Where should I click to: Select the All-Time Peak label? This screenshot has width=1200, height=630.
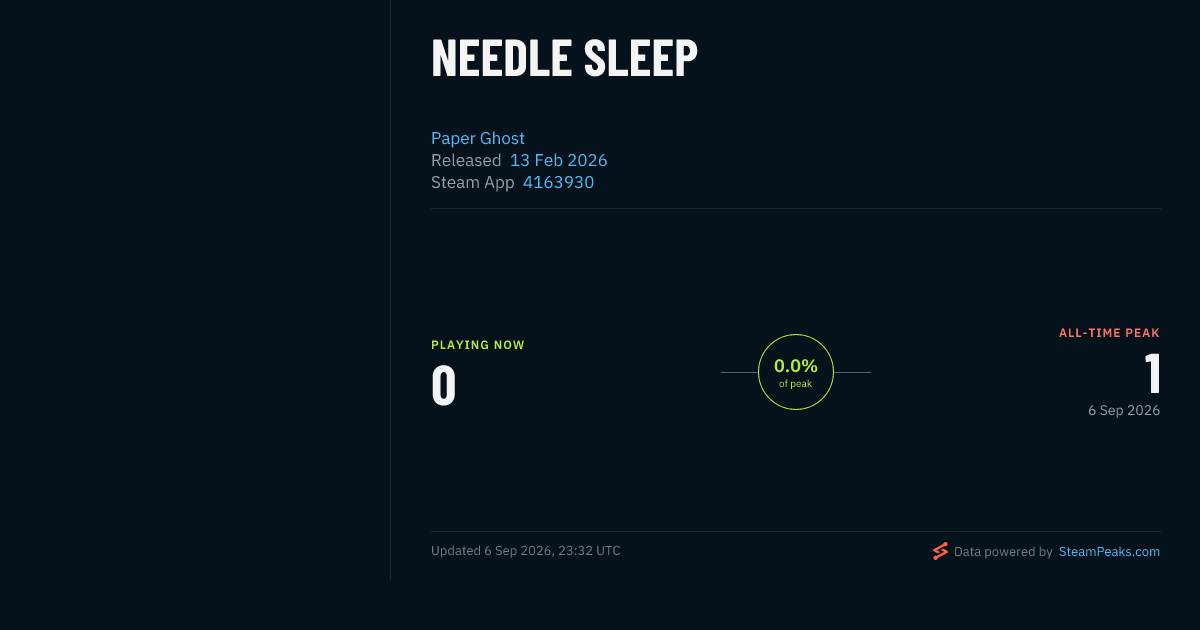click(x=1109, y=333)
